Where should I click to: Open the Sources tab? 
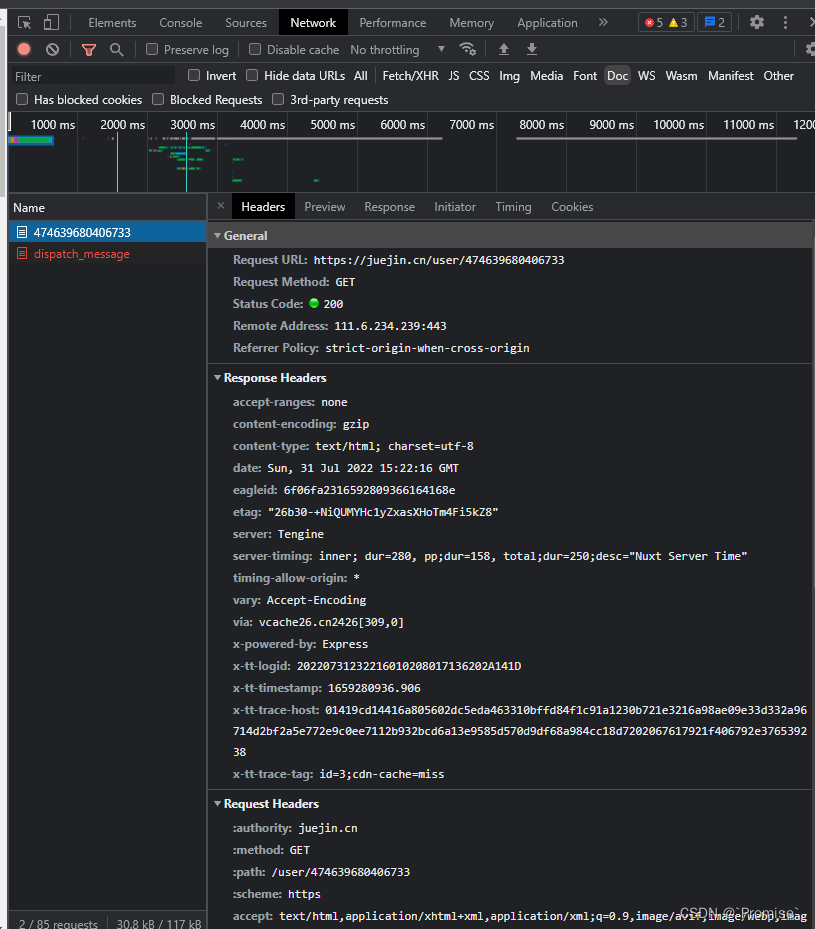(x=246, y=23)
